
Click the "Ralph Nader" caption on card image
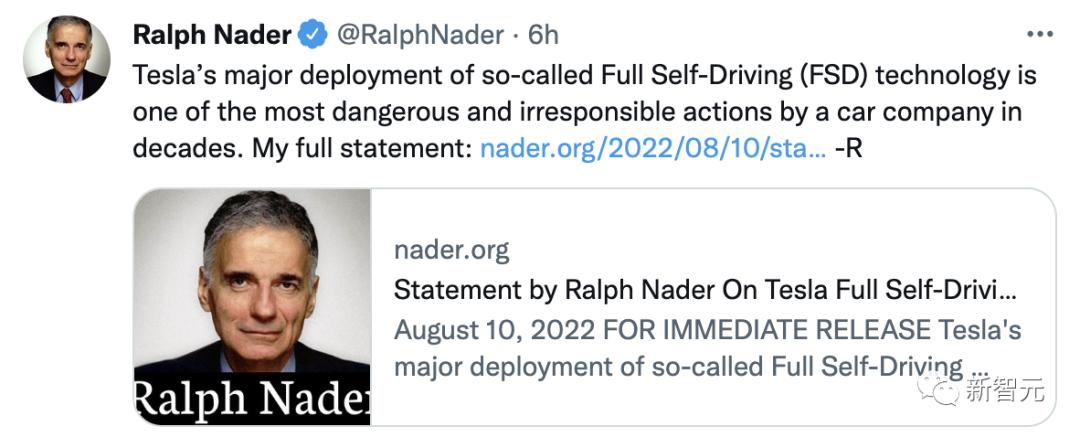pyautogui.click(x=252, y=400)
